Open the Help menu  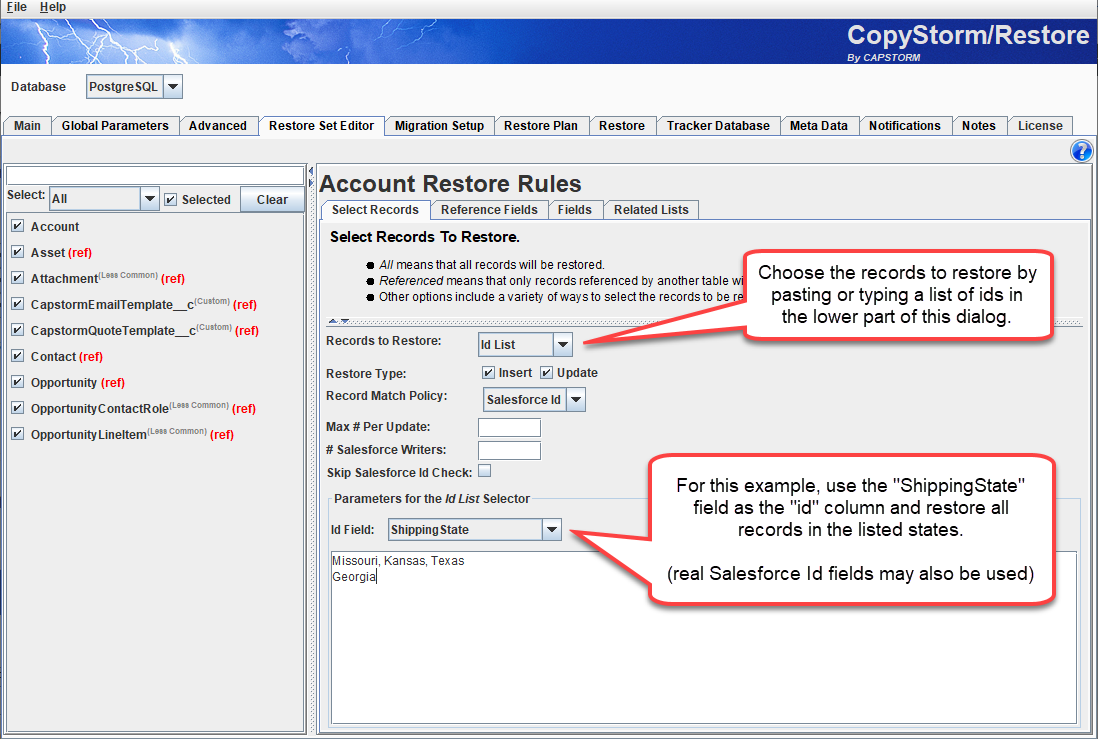tap(53, 7)
